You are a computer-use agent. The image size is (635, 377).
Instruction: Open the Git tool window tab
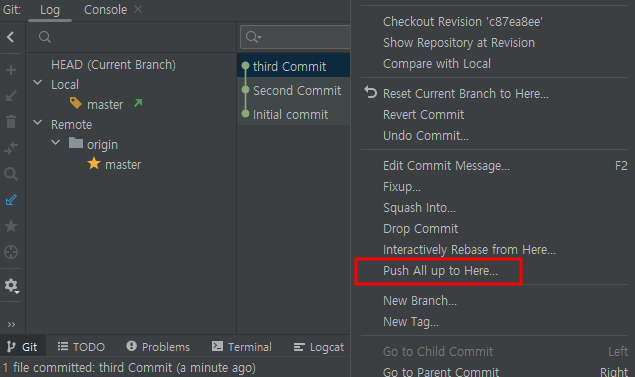pos(23,347)
